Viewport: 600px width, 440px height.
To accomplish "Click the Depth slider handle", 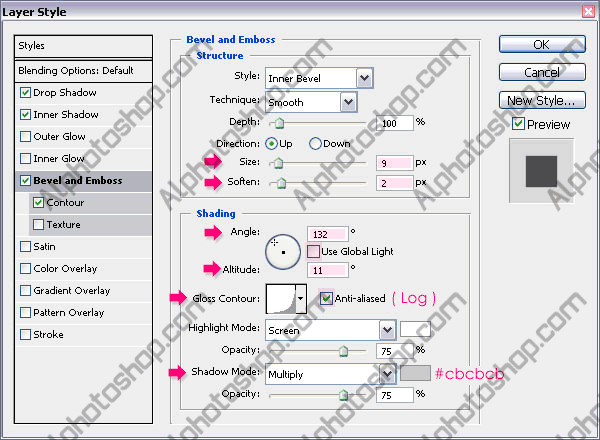I will (x=280, y=123).
